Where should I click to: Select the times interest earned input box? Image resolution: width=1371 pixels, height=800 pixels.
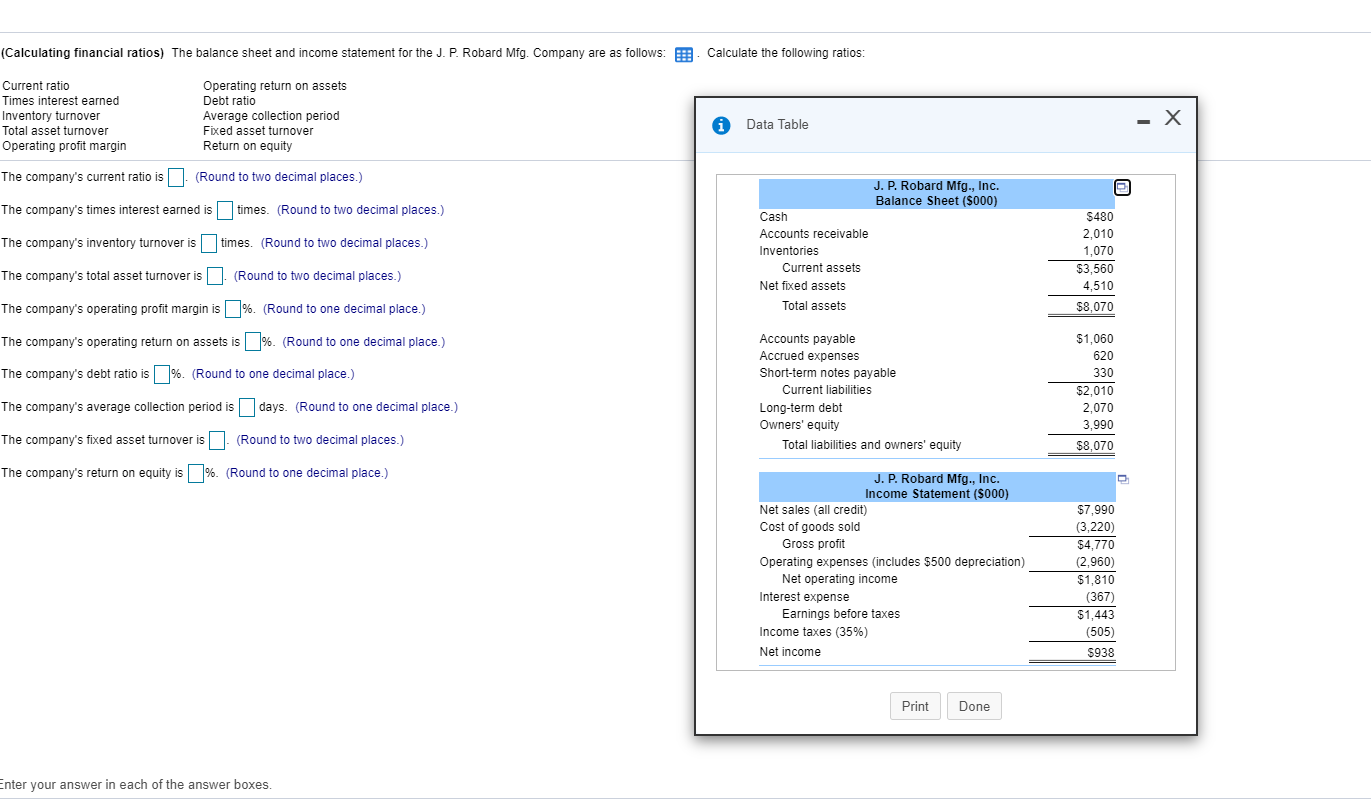224,210
